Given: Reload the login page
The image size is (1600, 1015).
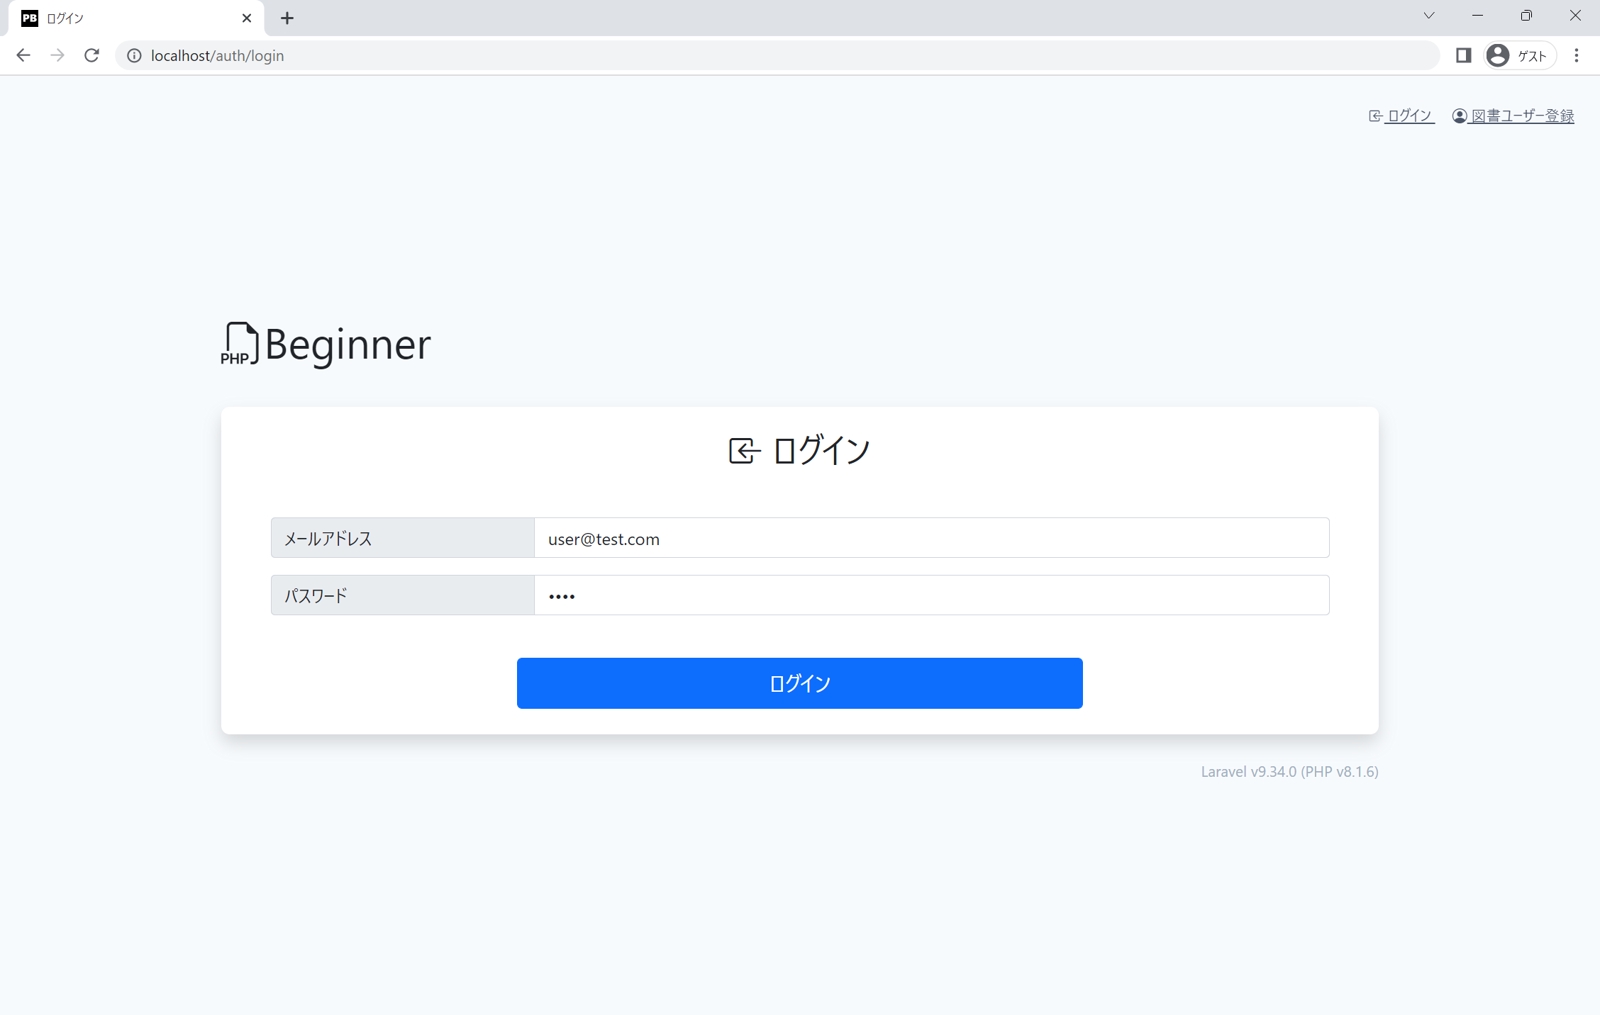Looking at the screenshot, I should (92, 56).
